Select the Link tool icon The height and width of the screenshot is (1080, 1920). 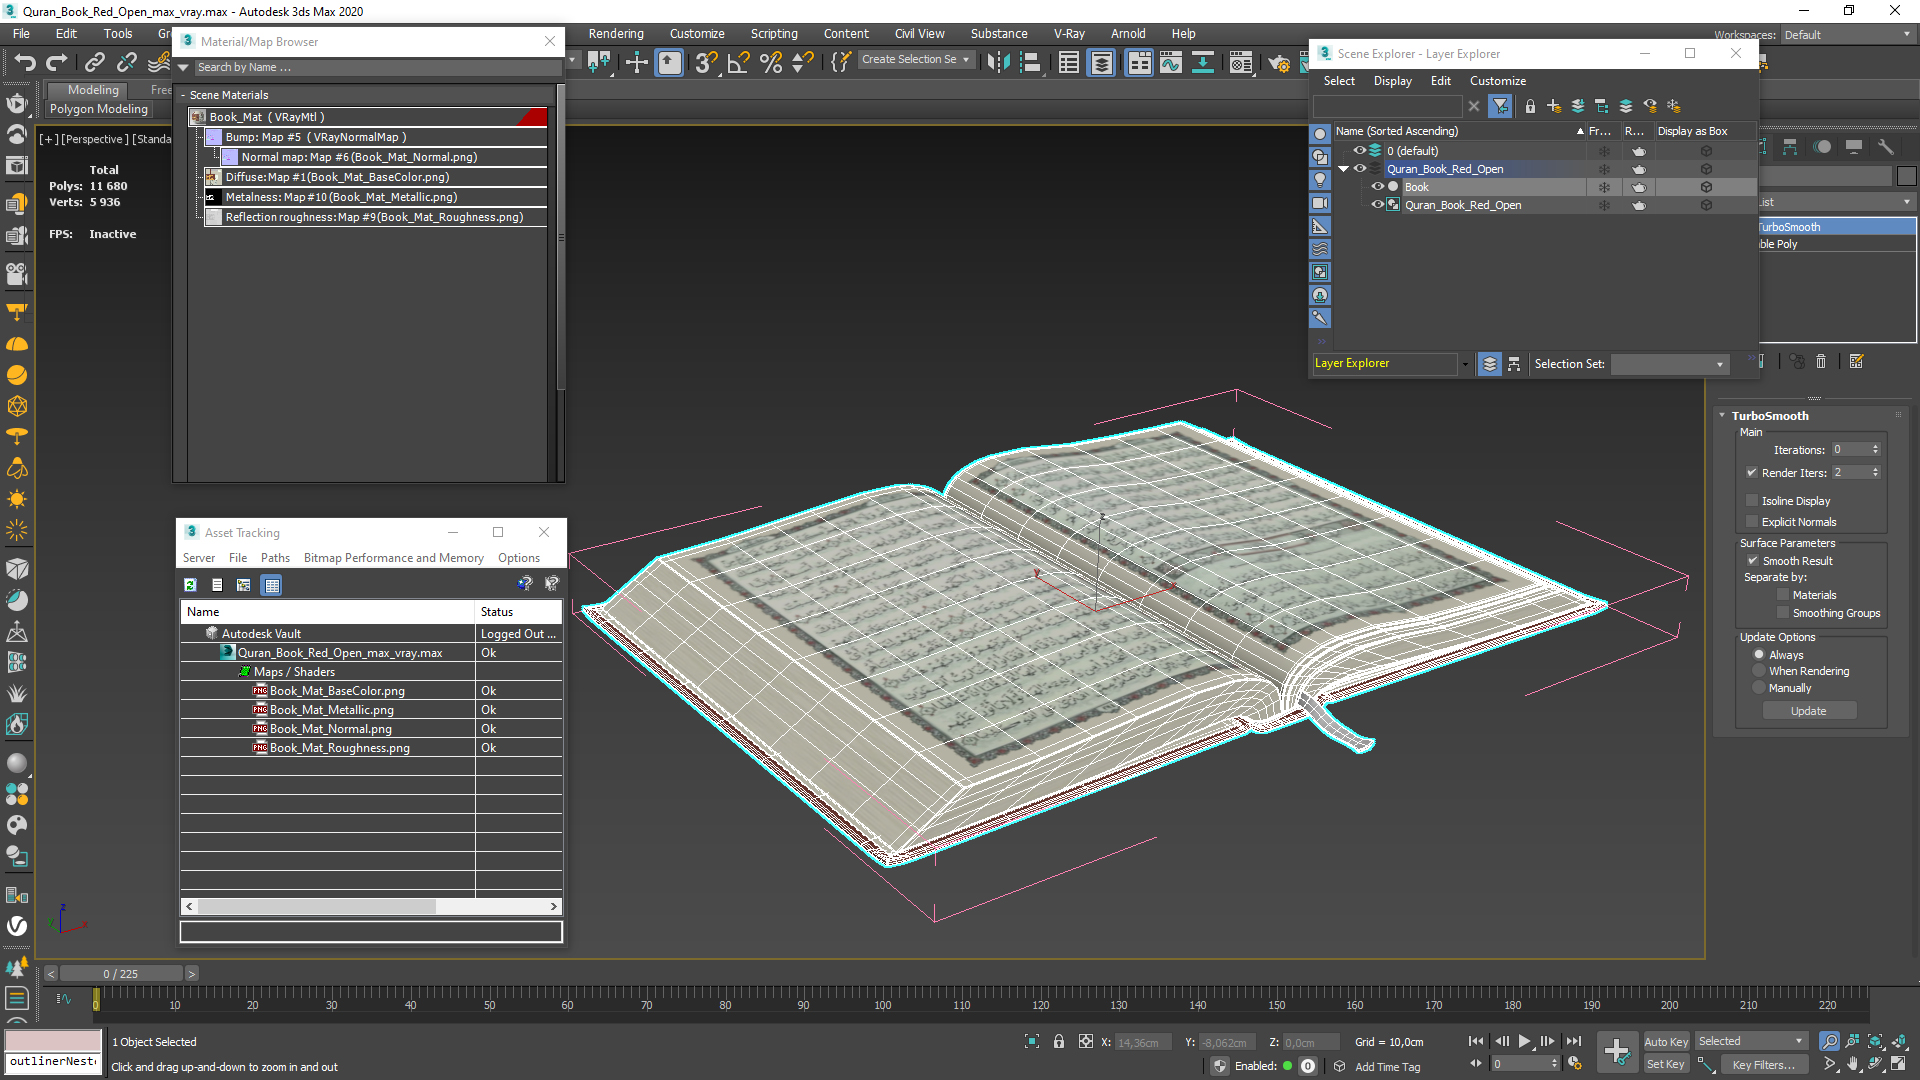tap(95, 63)
